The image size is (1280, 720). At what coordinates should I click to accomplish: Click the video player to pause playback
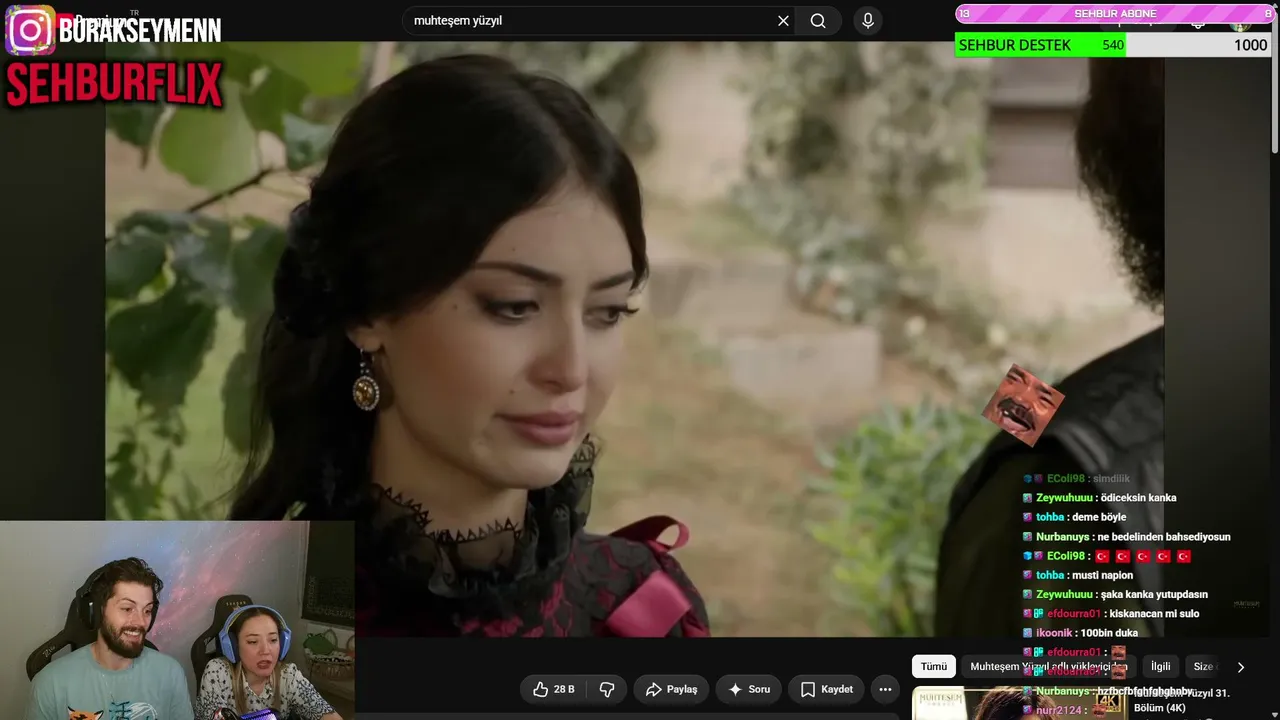click(x=634, y=338)
